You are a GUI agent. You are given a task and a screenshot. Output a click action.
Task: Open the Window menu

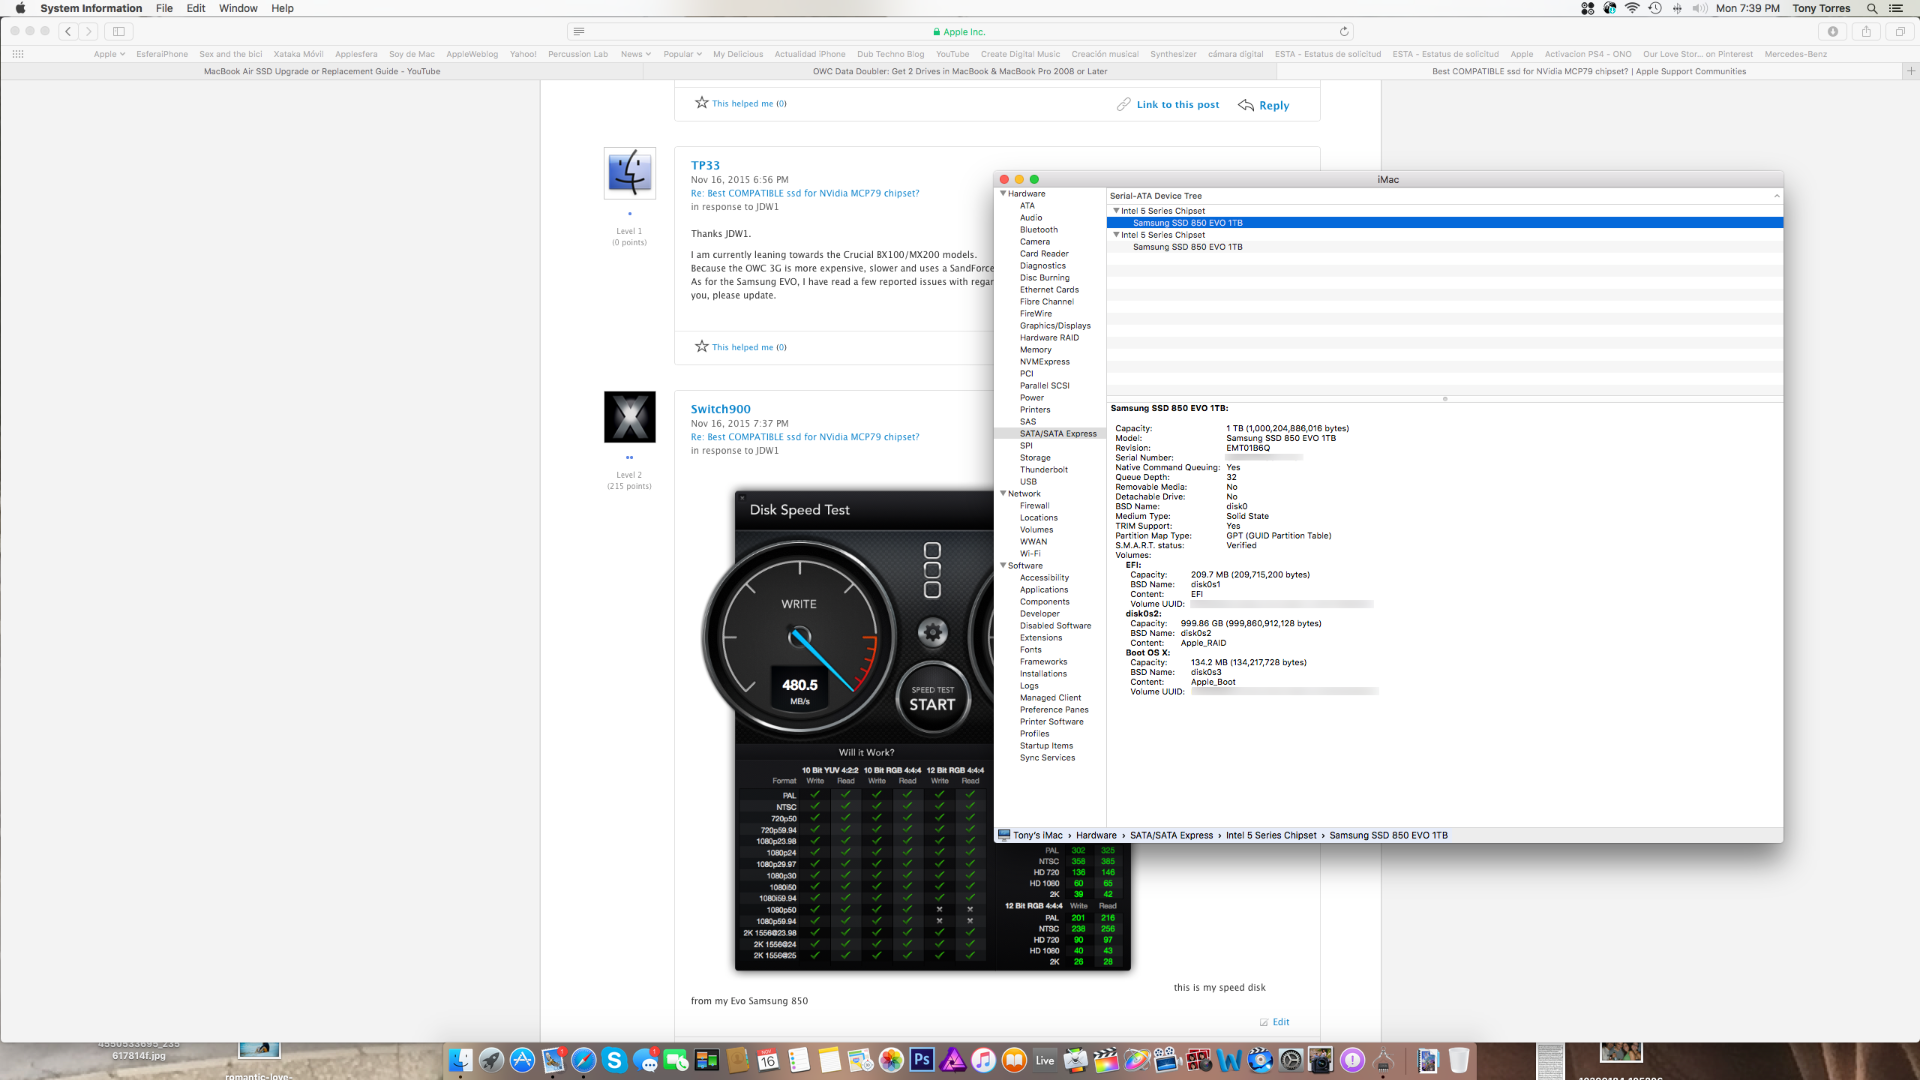(x=238, y=8)
